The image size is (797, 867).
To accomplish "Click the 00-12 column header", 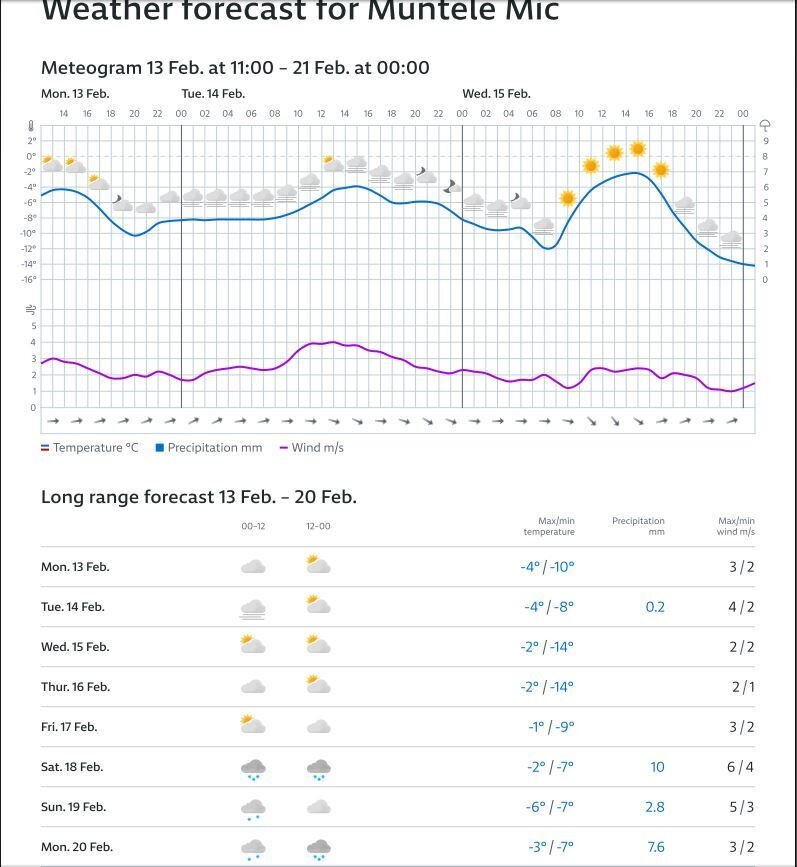I will click(x=253, y=526).
